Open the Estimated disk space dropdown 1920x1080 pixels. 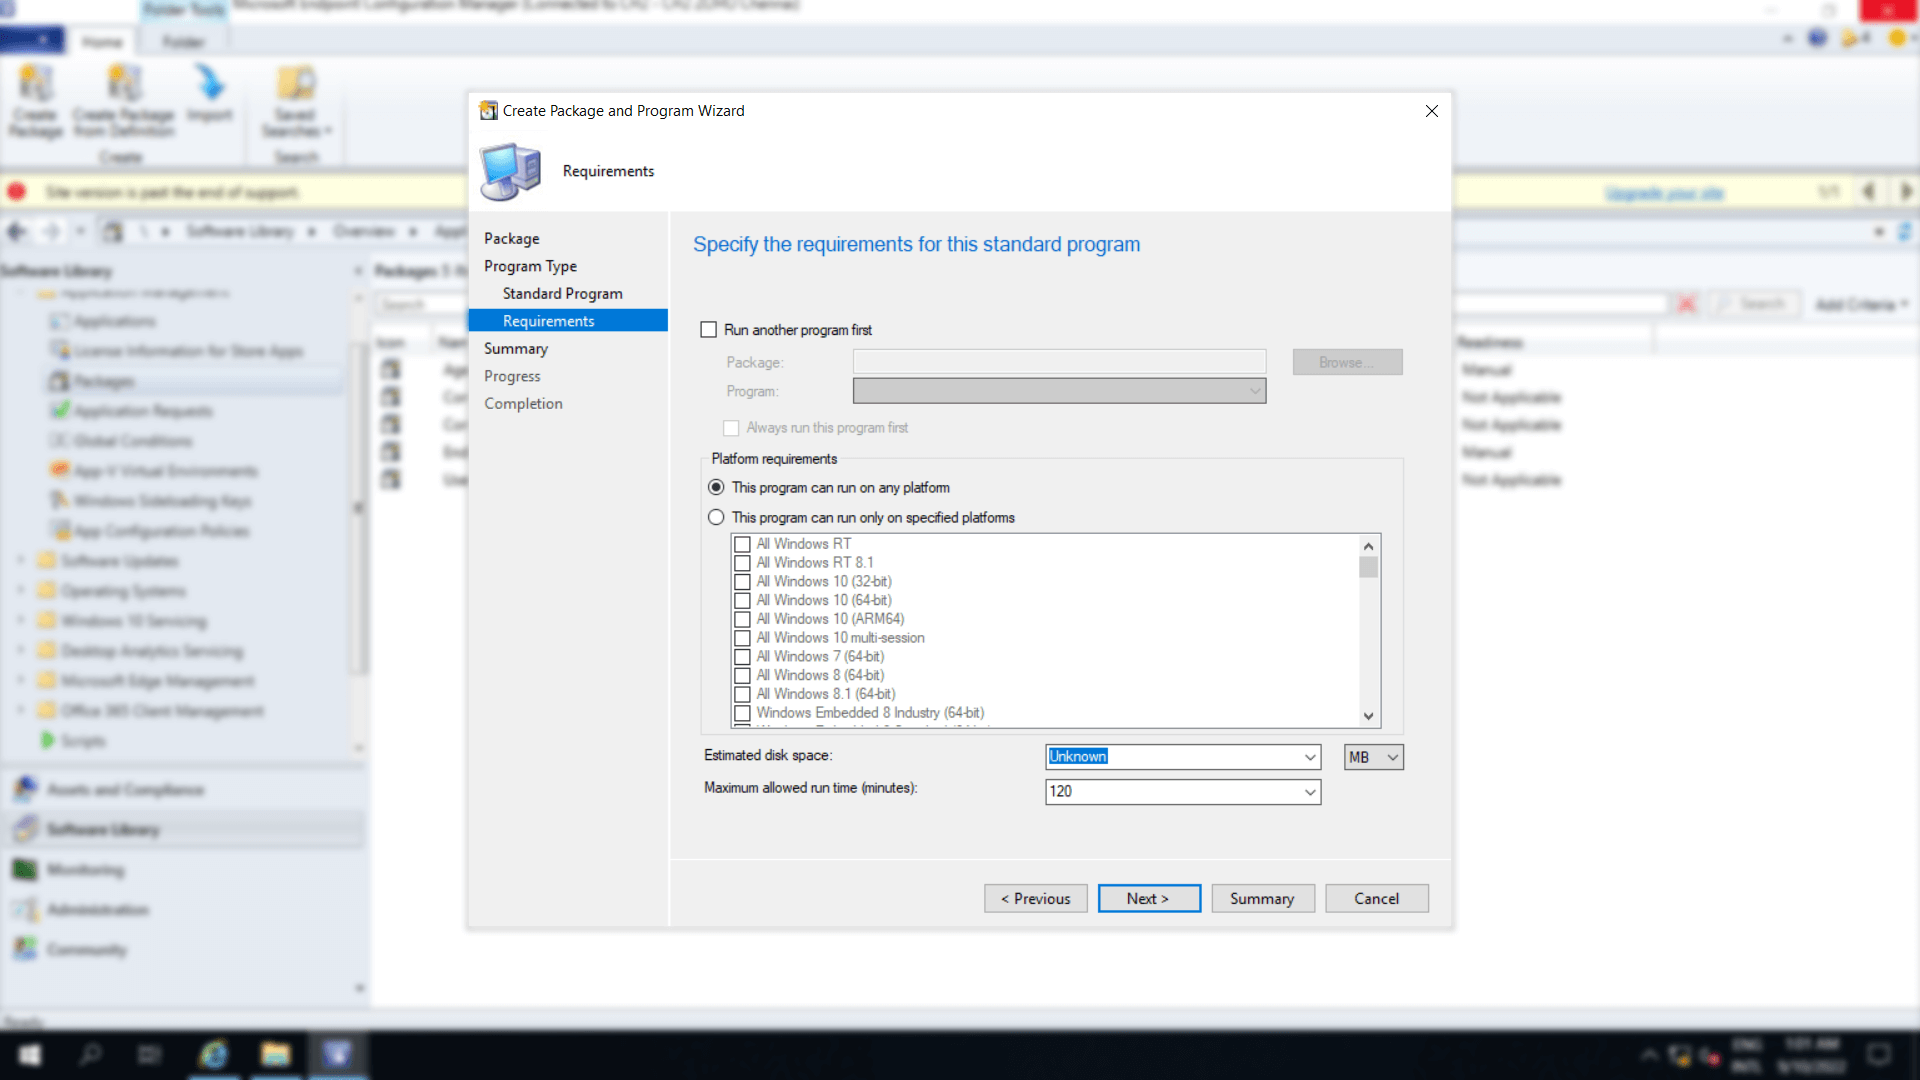pos(1308,757)
